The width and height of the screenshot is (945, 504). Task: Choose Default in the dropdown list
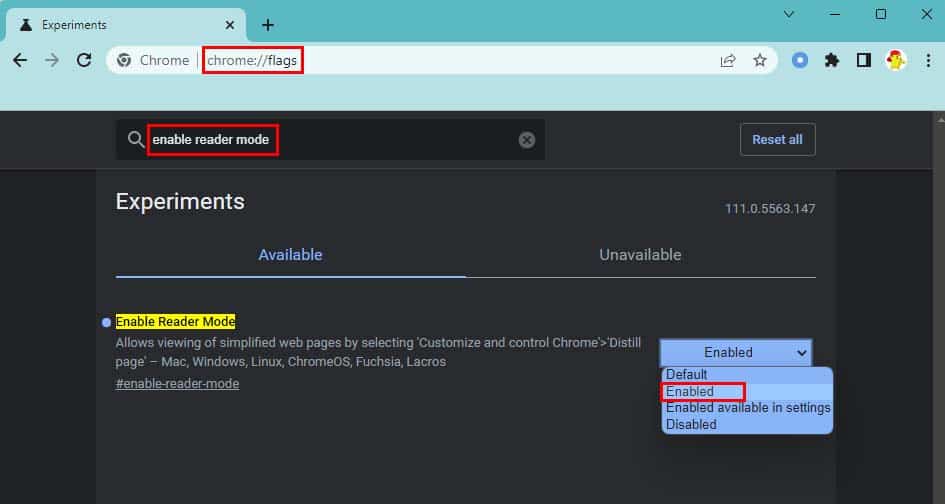(747, 375)
